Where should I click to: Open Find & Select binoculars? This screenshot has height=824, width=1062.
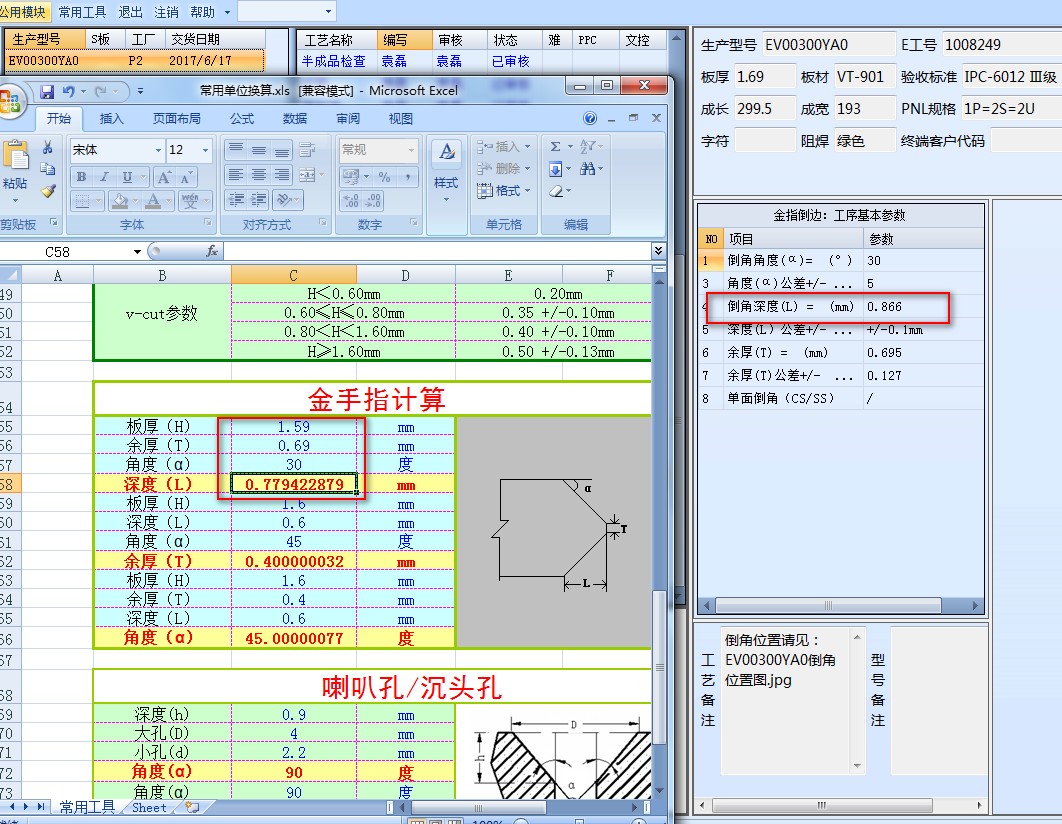[587, 168]
